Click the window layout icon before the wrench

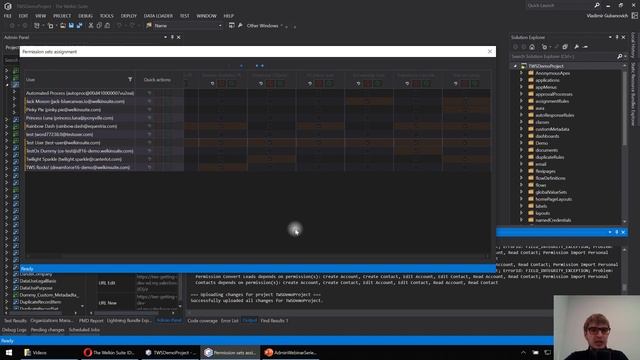[231, 25]
